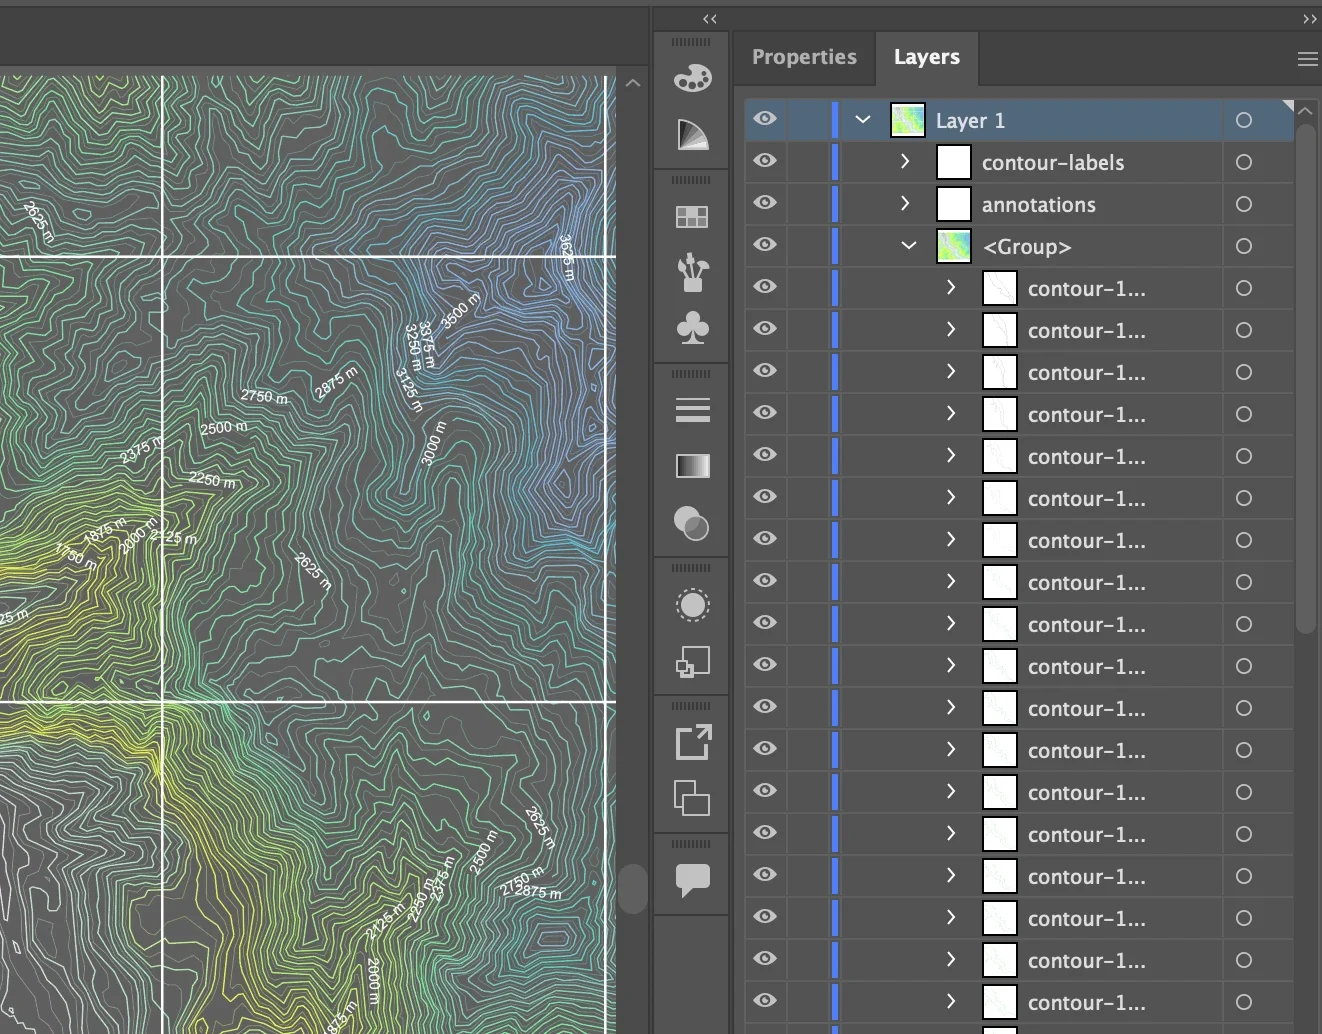
Task: Click the Layer 1 thumbnail
Action: click(908, 120)
